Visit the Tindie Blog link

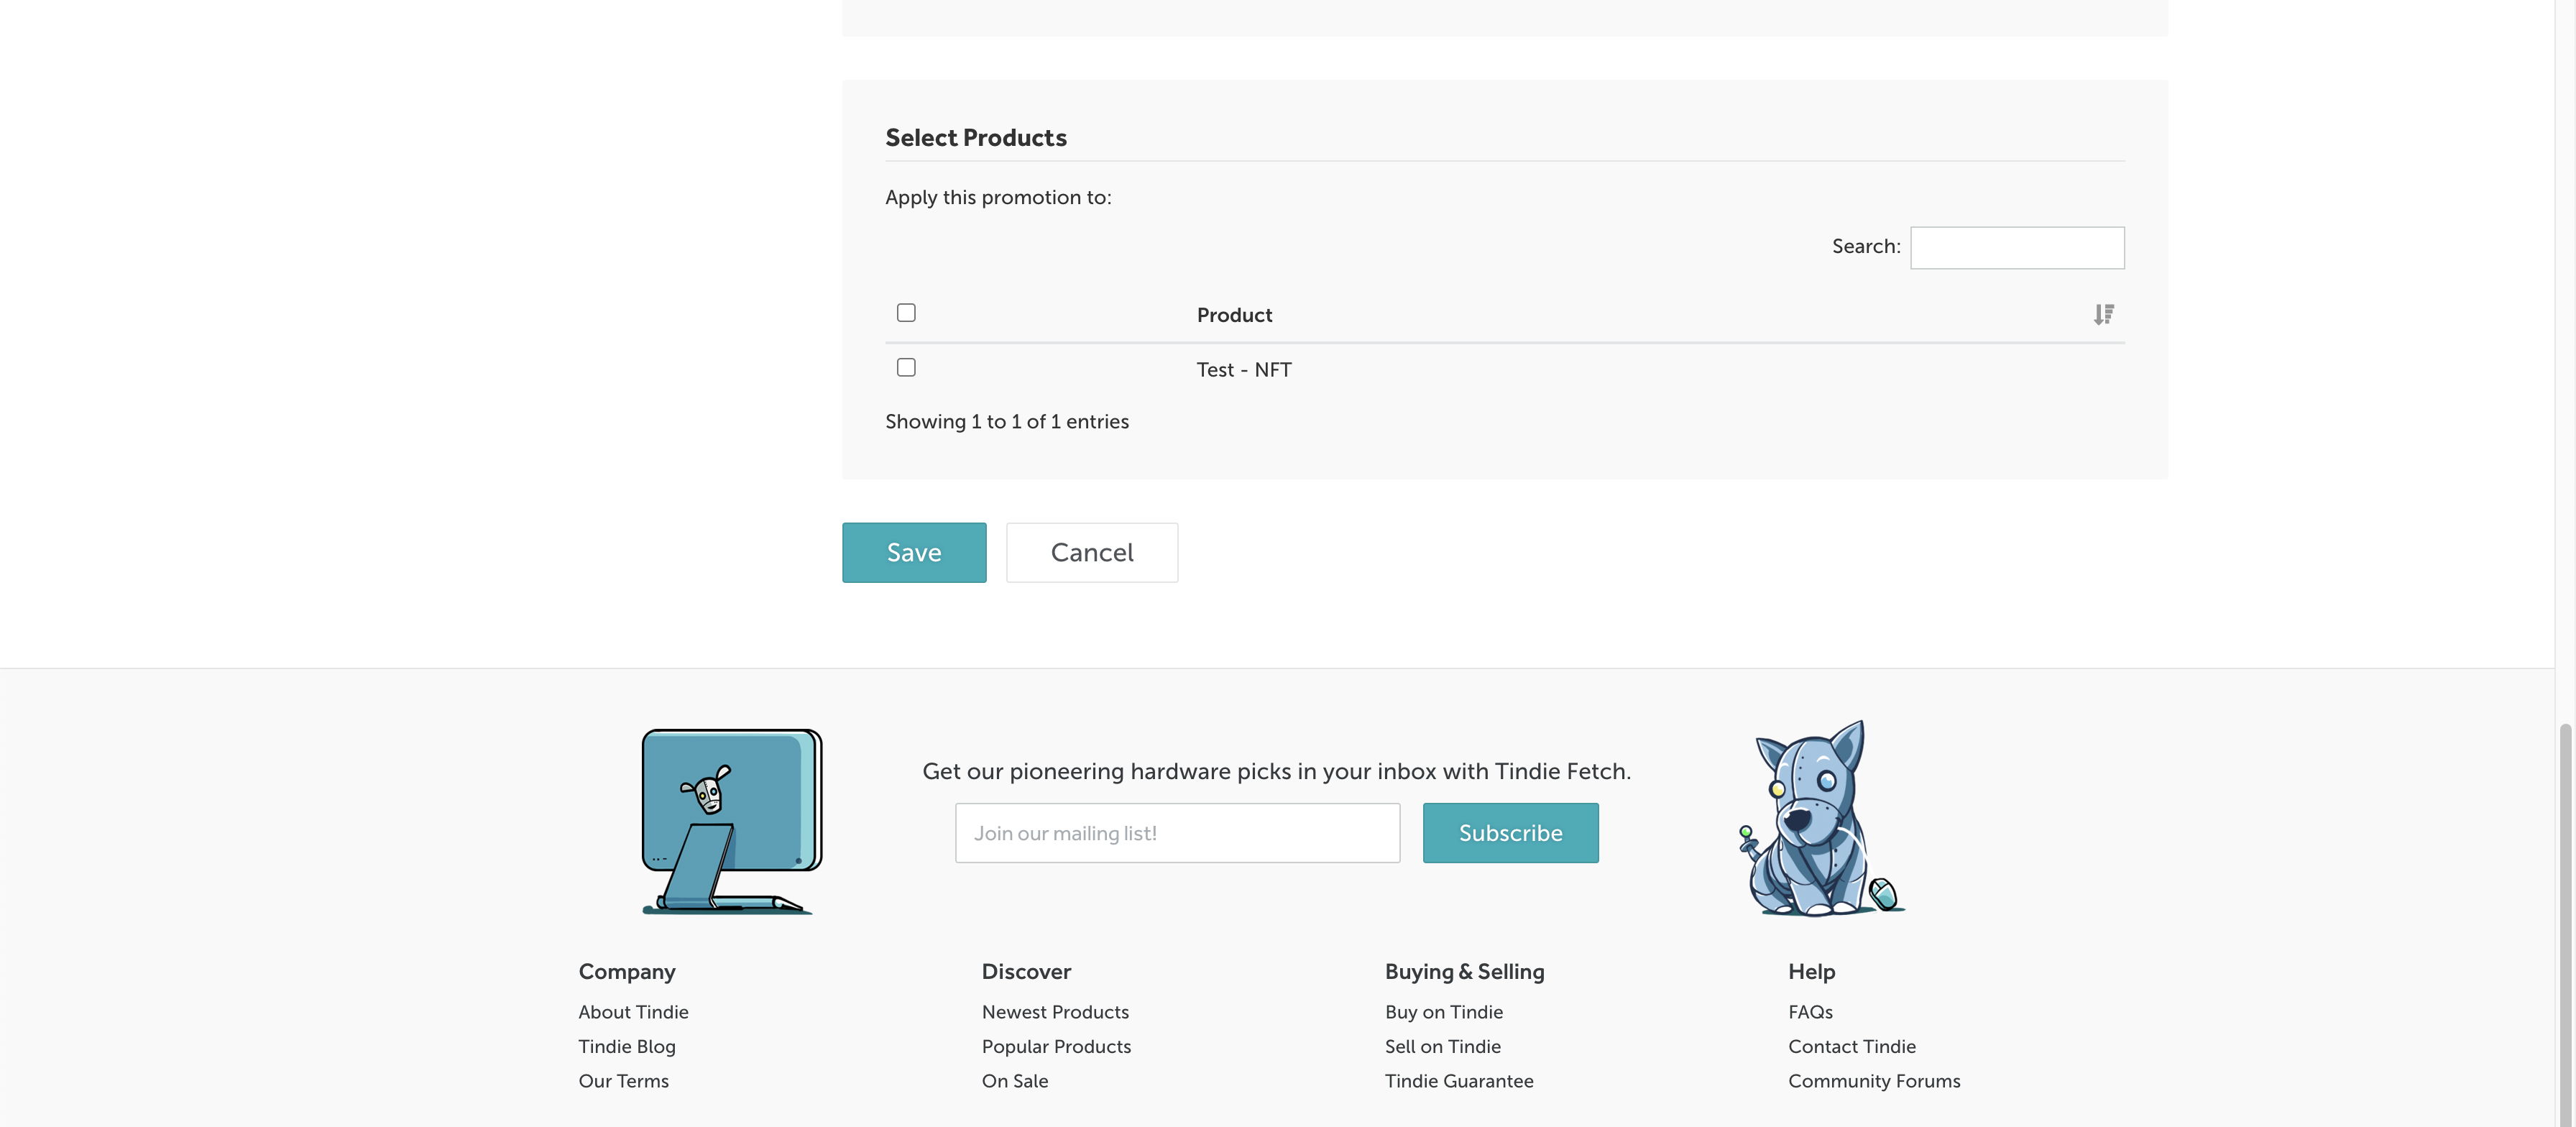627,1046
